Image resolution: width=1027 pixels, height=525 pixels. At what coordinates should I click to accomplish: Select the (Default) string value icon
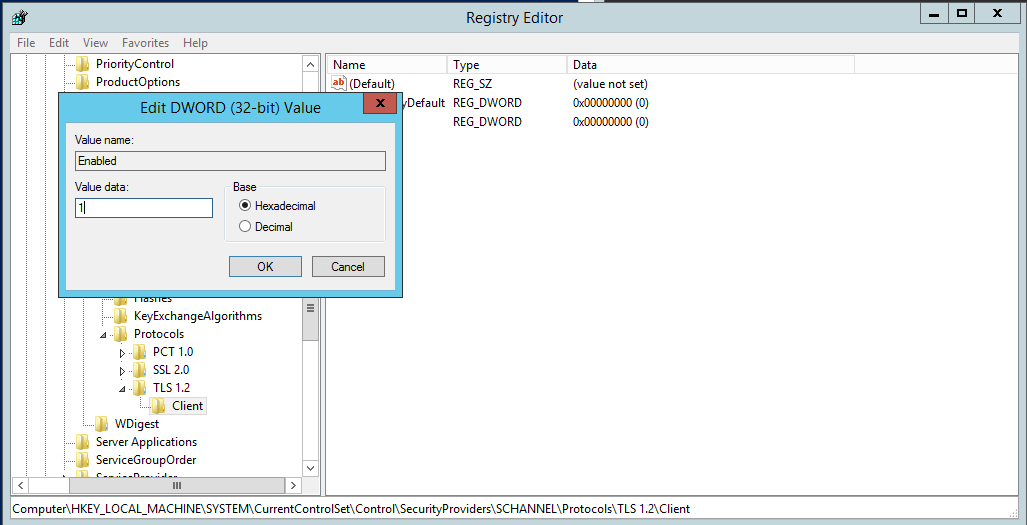338,83
